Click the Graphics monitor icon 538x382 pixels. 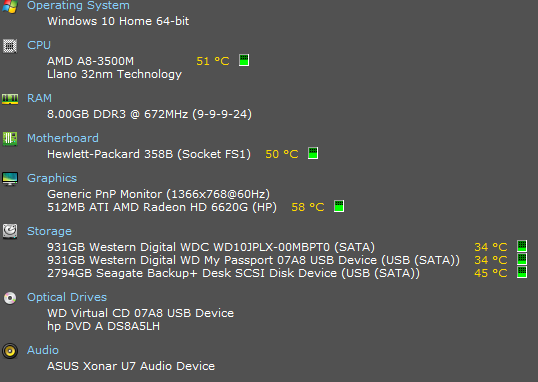10,179
